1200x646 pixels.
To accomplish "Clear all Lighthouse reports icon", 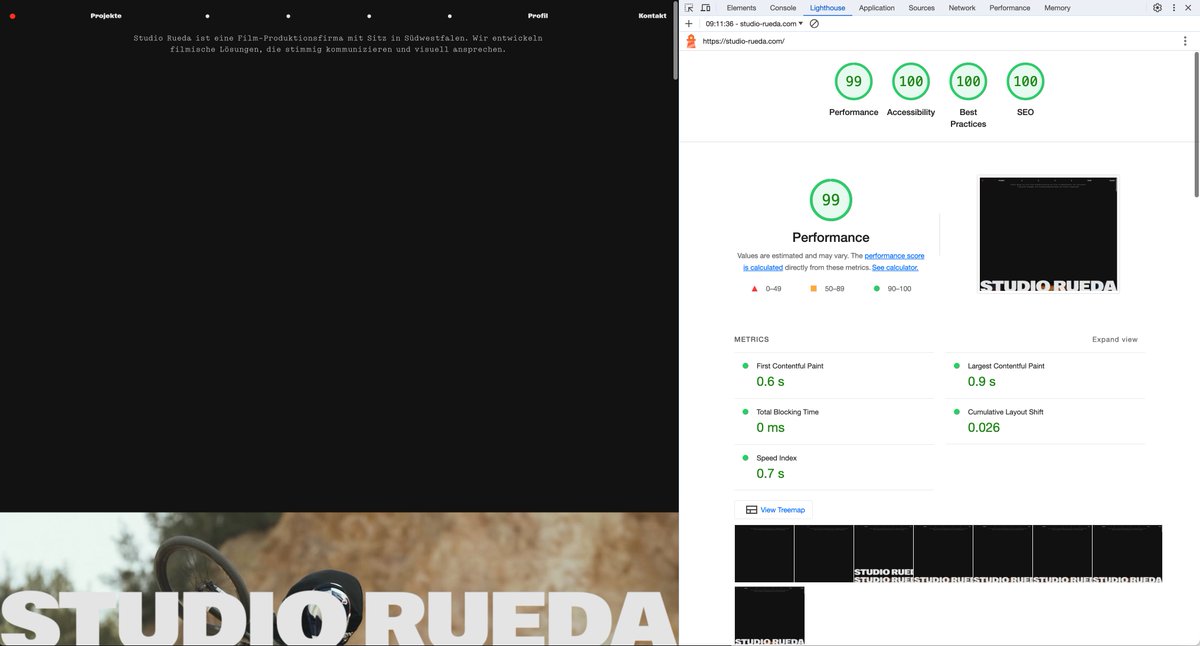I will coord(814,23).
